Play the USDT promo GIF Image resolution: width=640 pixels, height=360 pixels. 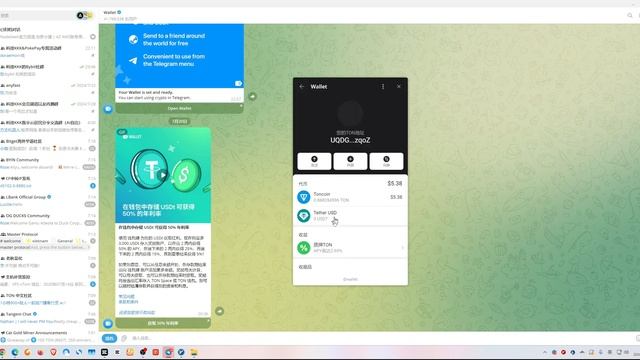[x=162, y=175]
